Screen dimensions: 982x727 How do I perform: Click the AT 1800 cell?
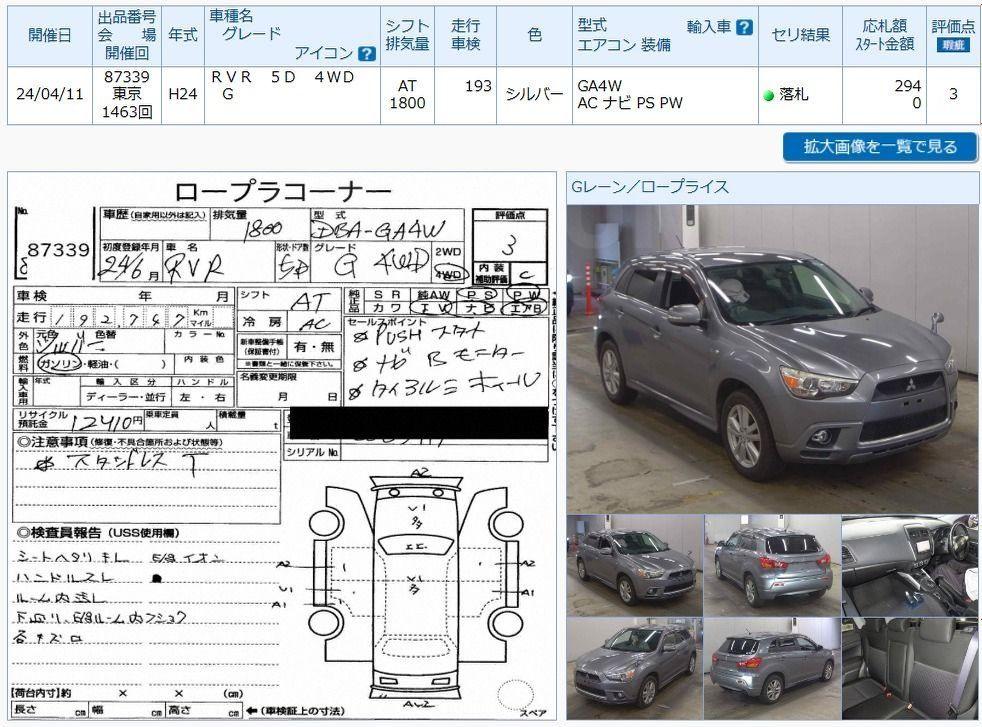[x=407, y=95]
